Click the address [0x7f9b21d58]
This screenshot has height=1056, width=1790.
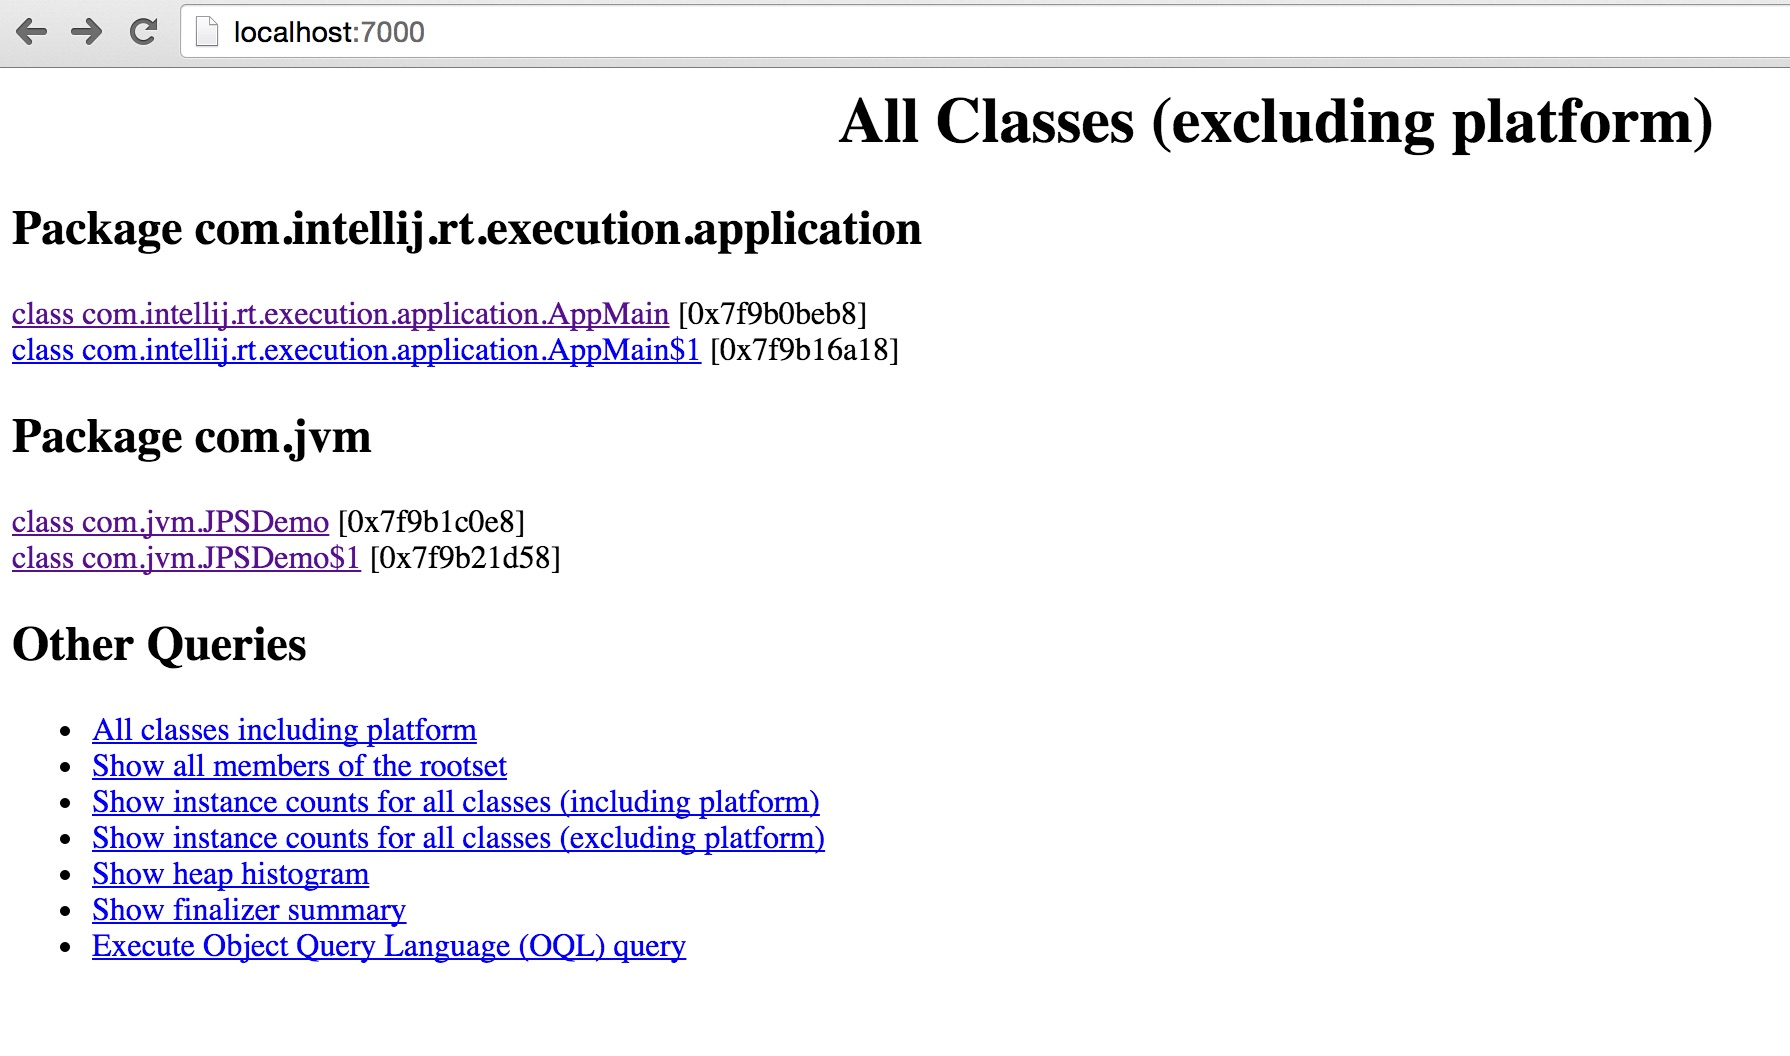(x=465, y=558)
